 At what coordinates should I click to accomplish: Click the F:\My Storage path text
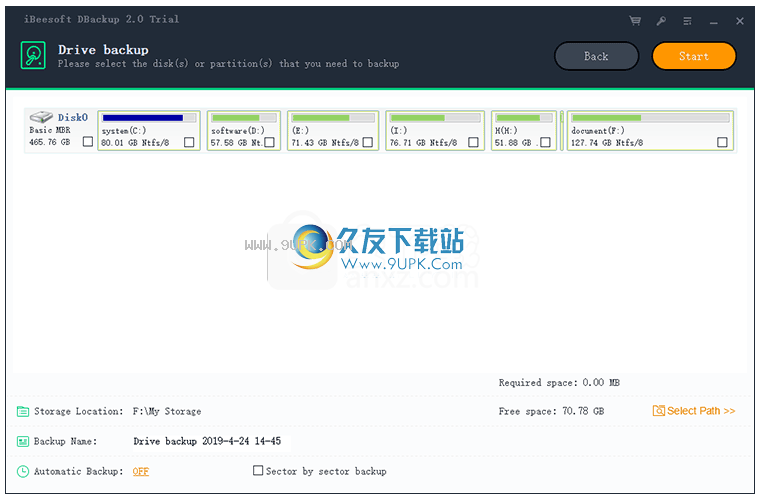click(x=167, y=411)
